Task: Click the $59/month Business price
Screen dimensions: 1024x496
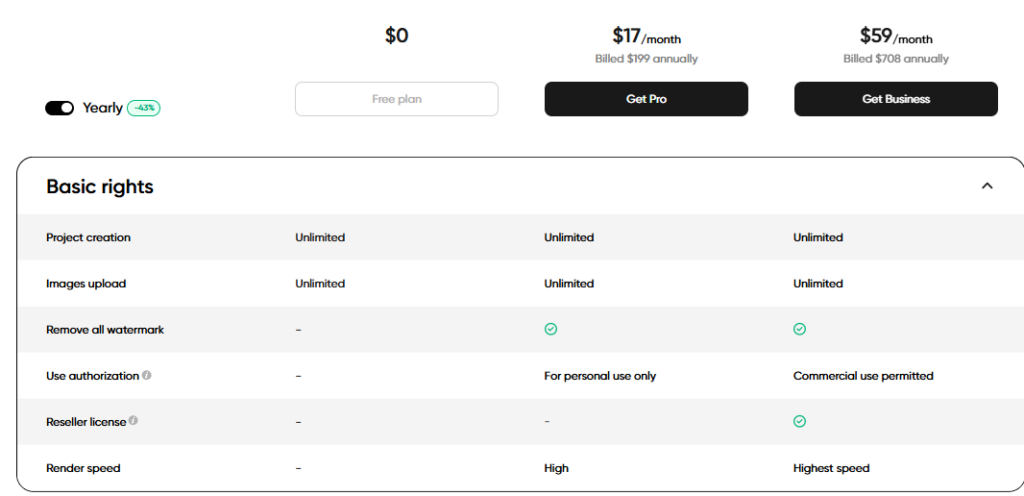Action: pos(896,36)
